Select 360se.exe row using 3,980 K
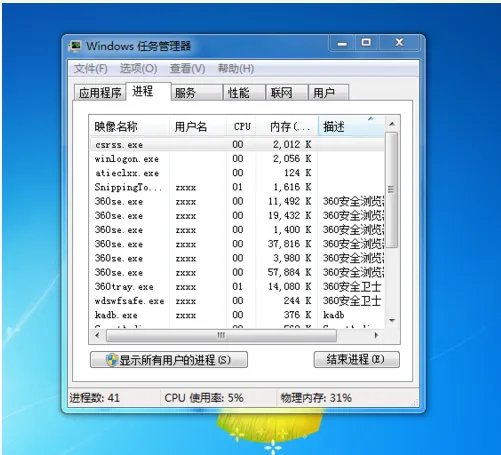Screen dimensions: 501x455 237,258
